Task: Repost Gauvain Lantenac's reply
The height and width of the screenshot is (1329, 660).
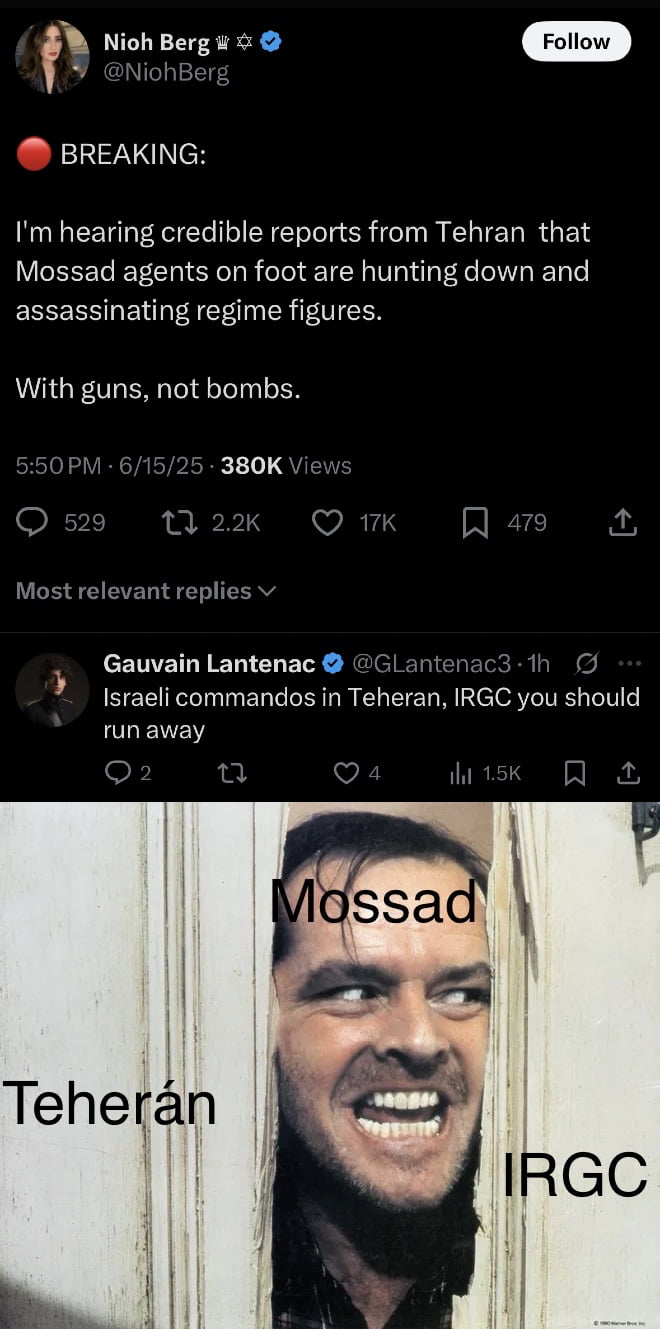Action: [232, 773]
